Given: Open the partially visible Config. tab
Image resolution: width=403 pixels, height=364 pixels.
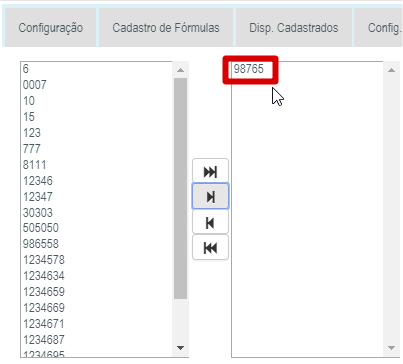Looking at the screenshot, I should click(379, 28).
